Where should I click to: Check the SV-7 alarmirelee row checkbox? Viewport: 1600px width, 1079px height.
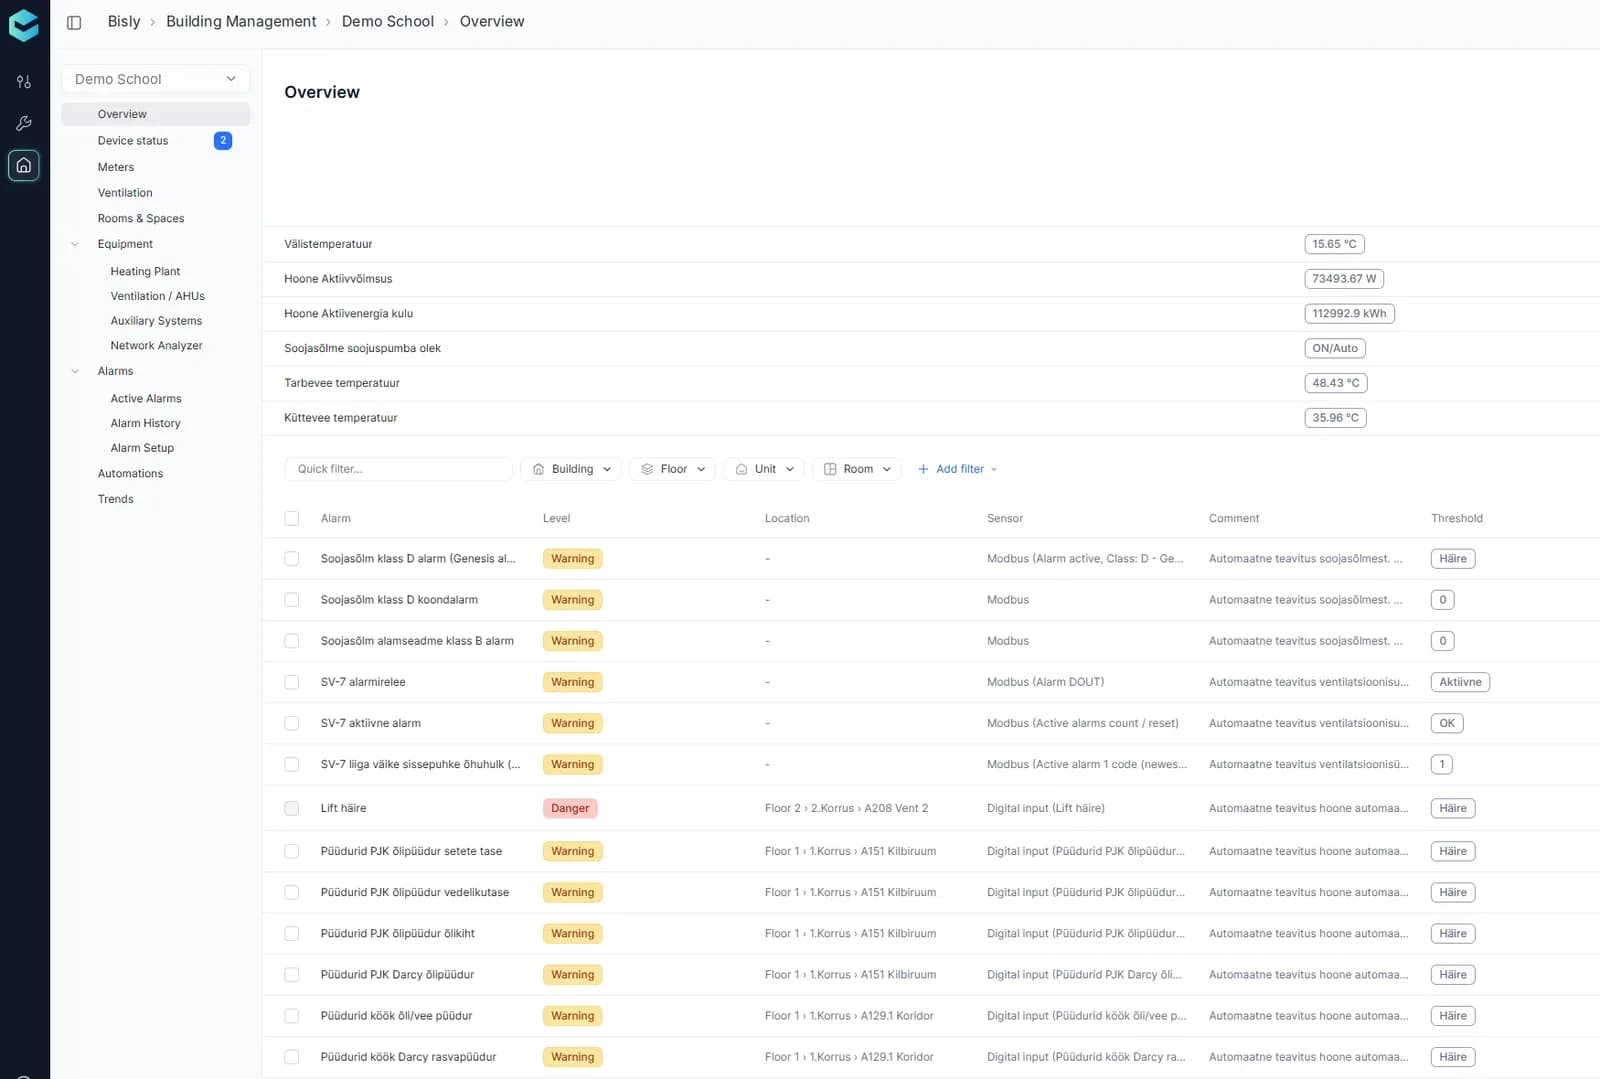pyautogui.click(x=292, y=682)
